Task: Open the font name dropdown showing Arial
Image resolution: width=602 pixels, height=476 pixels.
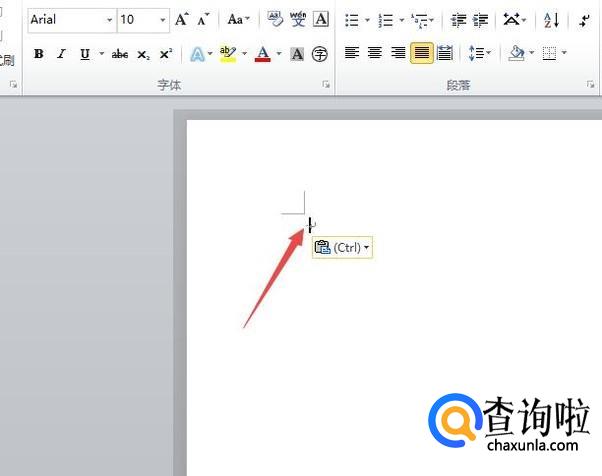Action: click(x=109, y=20)
